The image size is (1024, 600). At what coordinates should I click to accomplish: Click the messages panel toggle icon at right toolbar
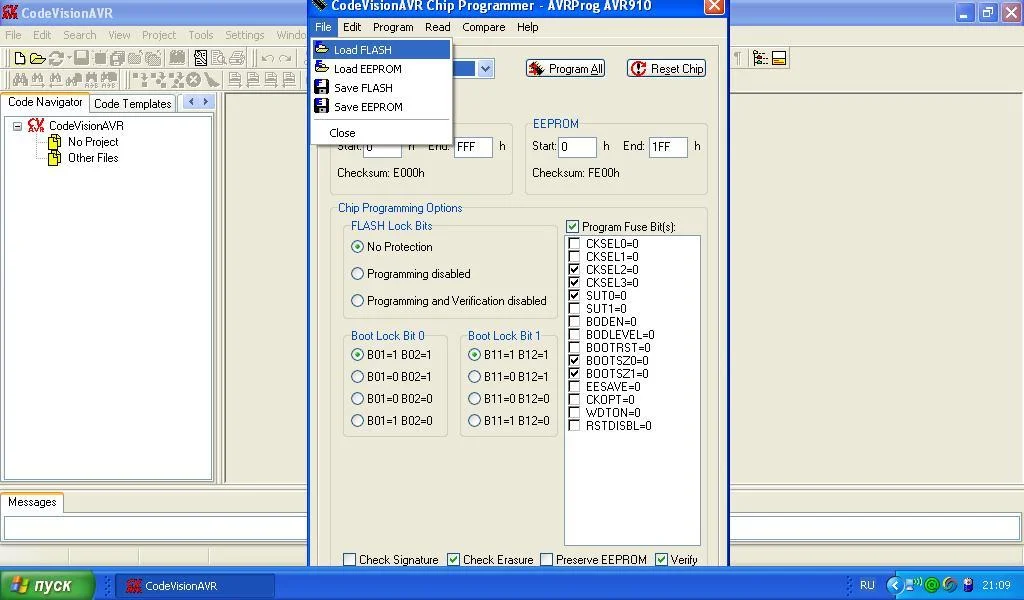pyautogui.click(x=779, y=58)
